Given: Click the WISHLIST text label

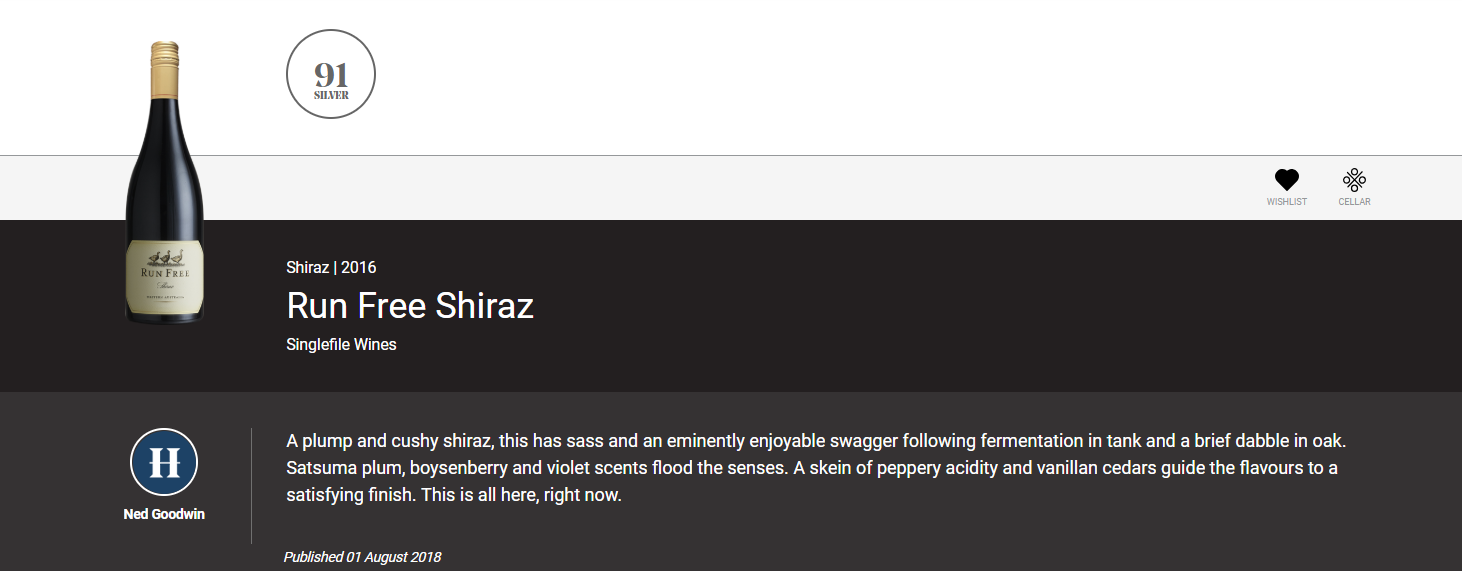Looking at the screenshot, I should pos(1287,202).
